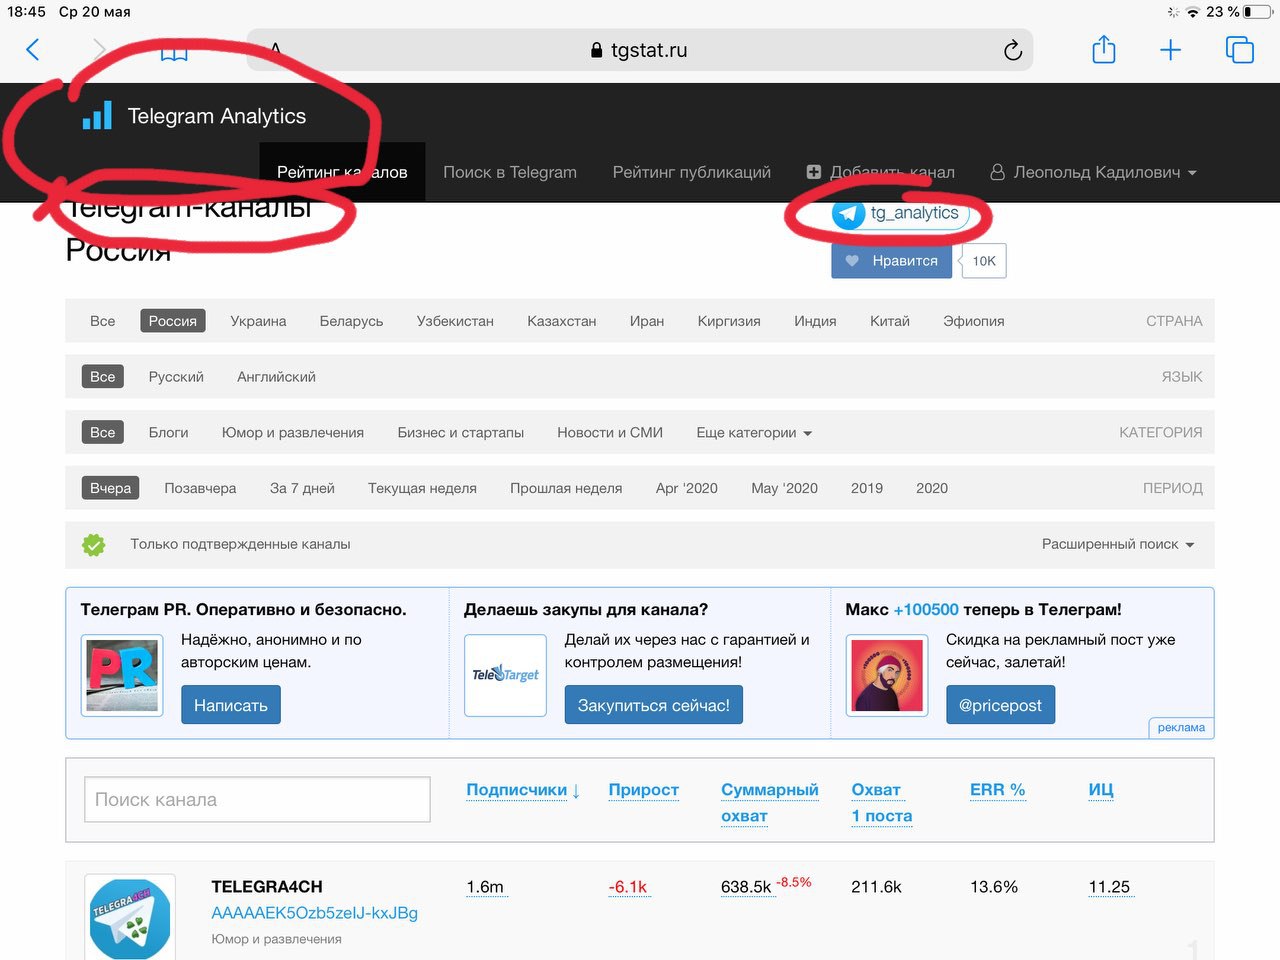This screenshot has height=960, width=1280.
Task: Focus the Поиск канала search field
Action: pyautogui.click(x=257, y=800)
